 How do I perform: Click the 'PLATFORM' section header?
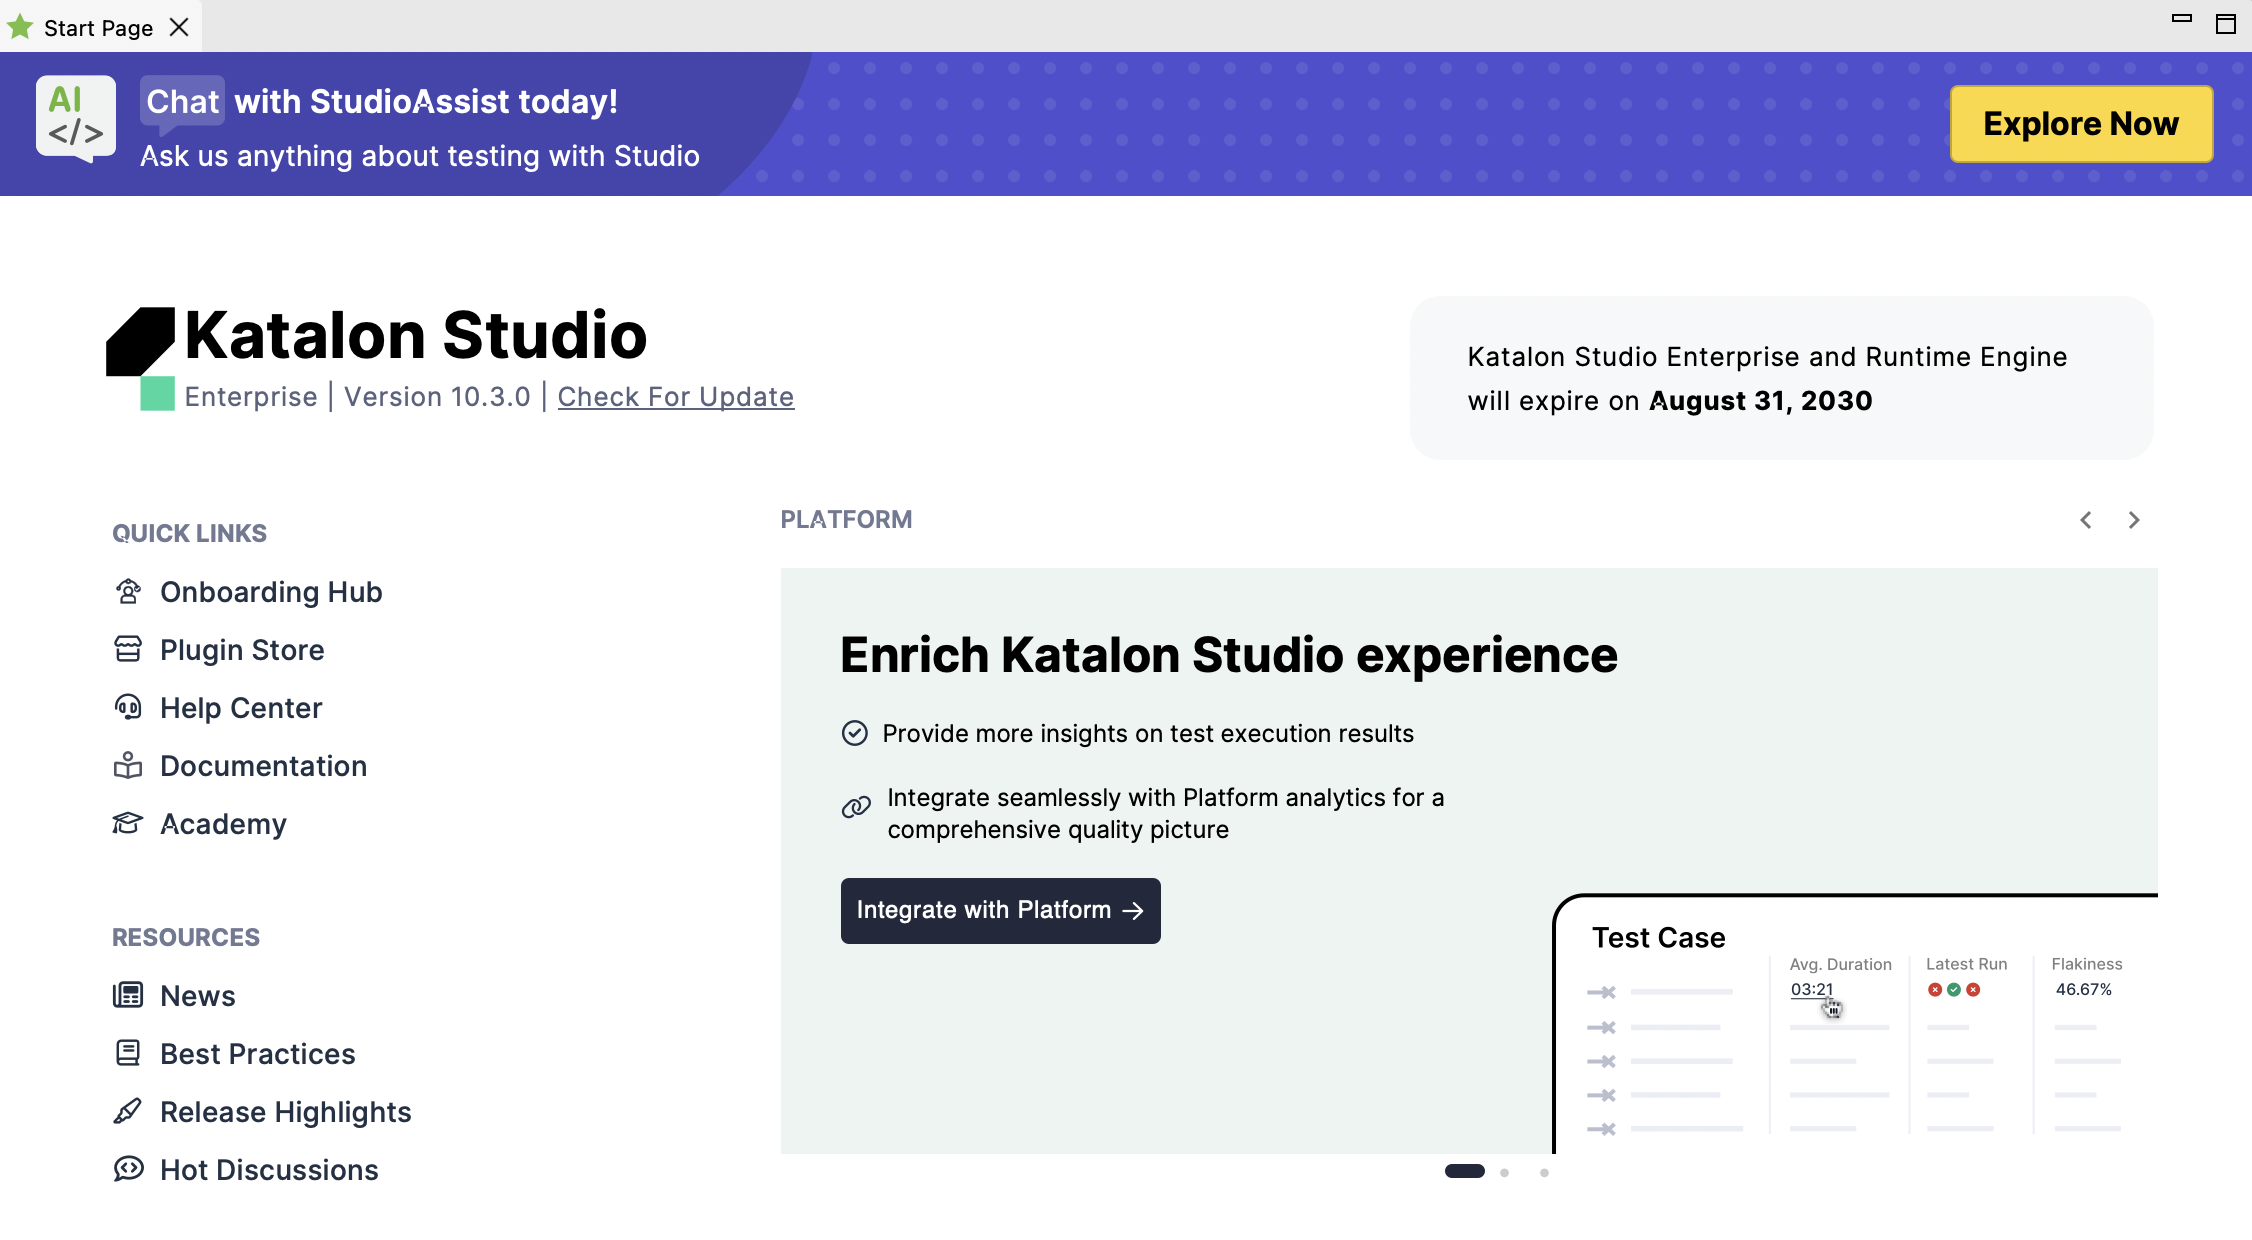pos(846,520)
